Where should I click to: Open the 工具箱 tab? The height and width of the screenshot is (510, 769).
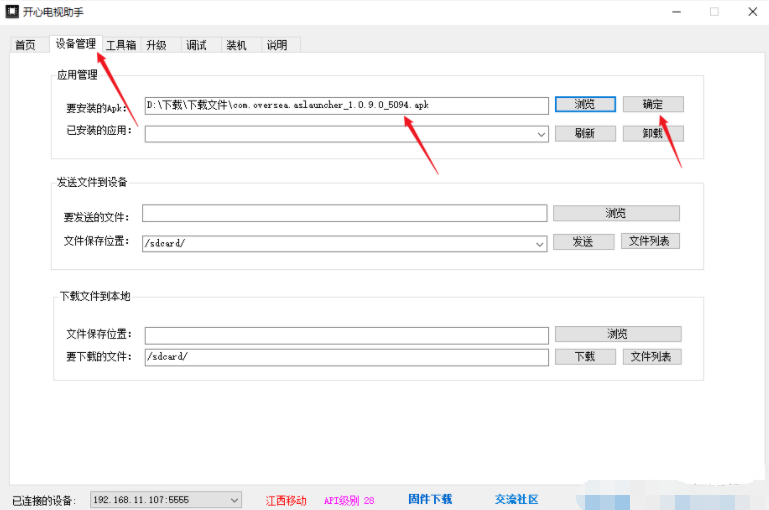pos(121,45)
